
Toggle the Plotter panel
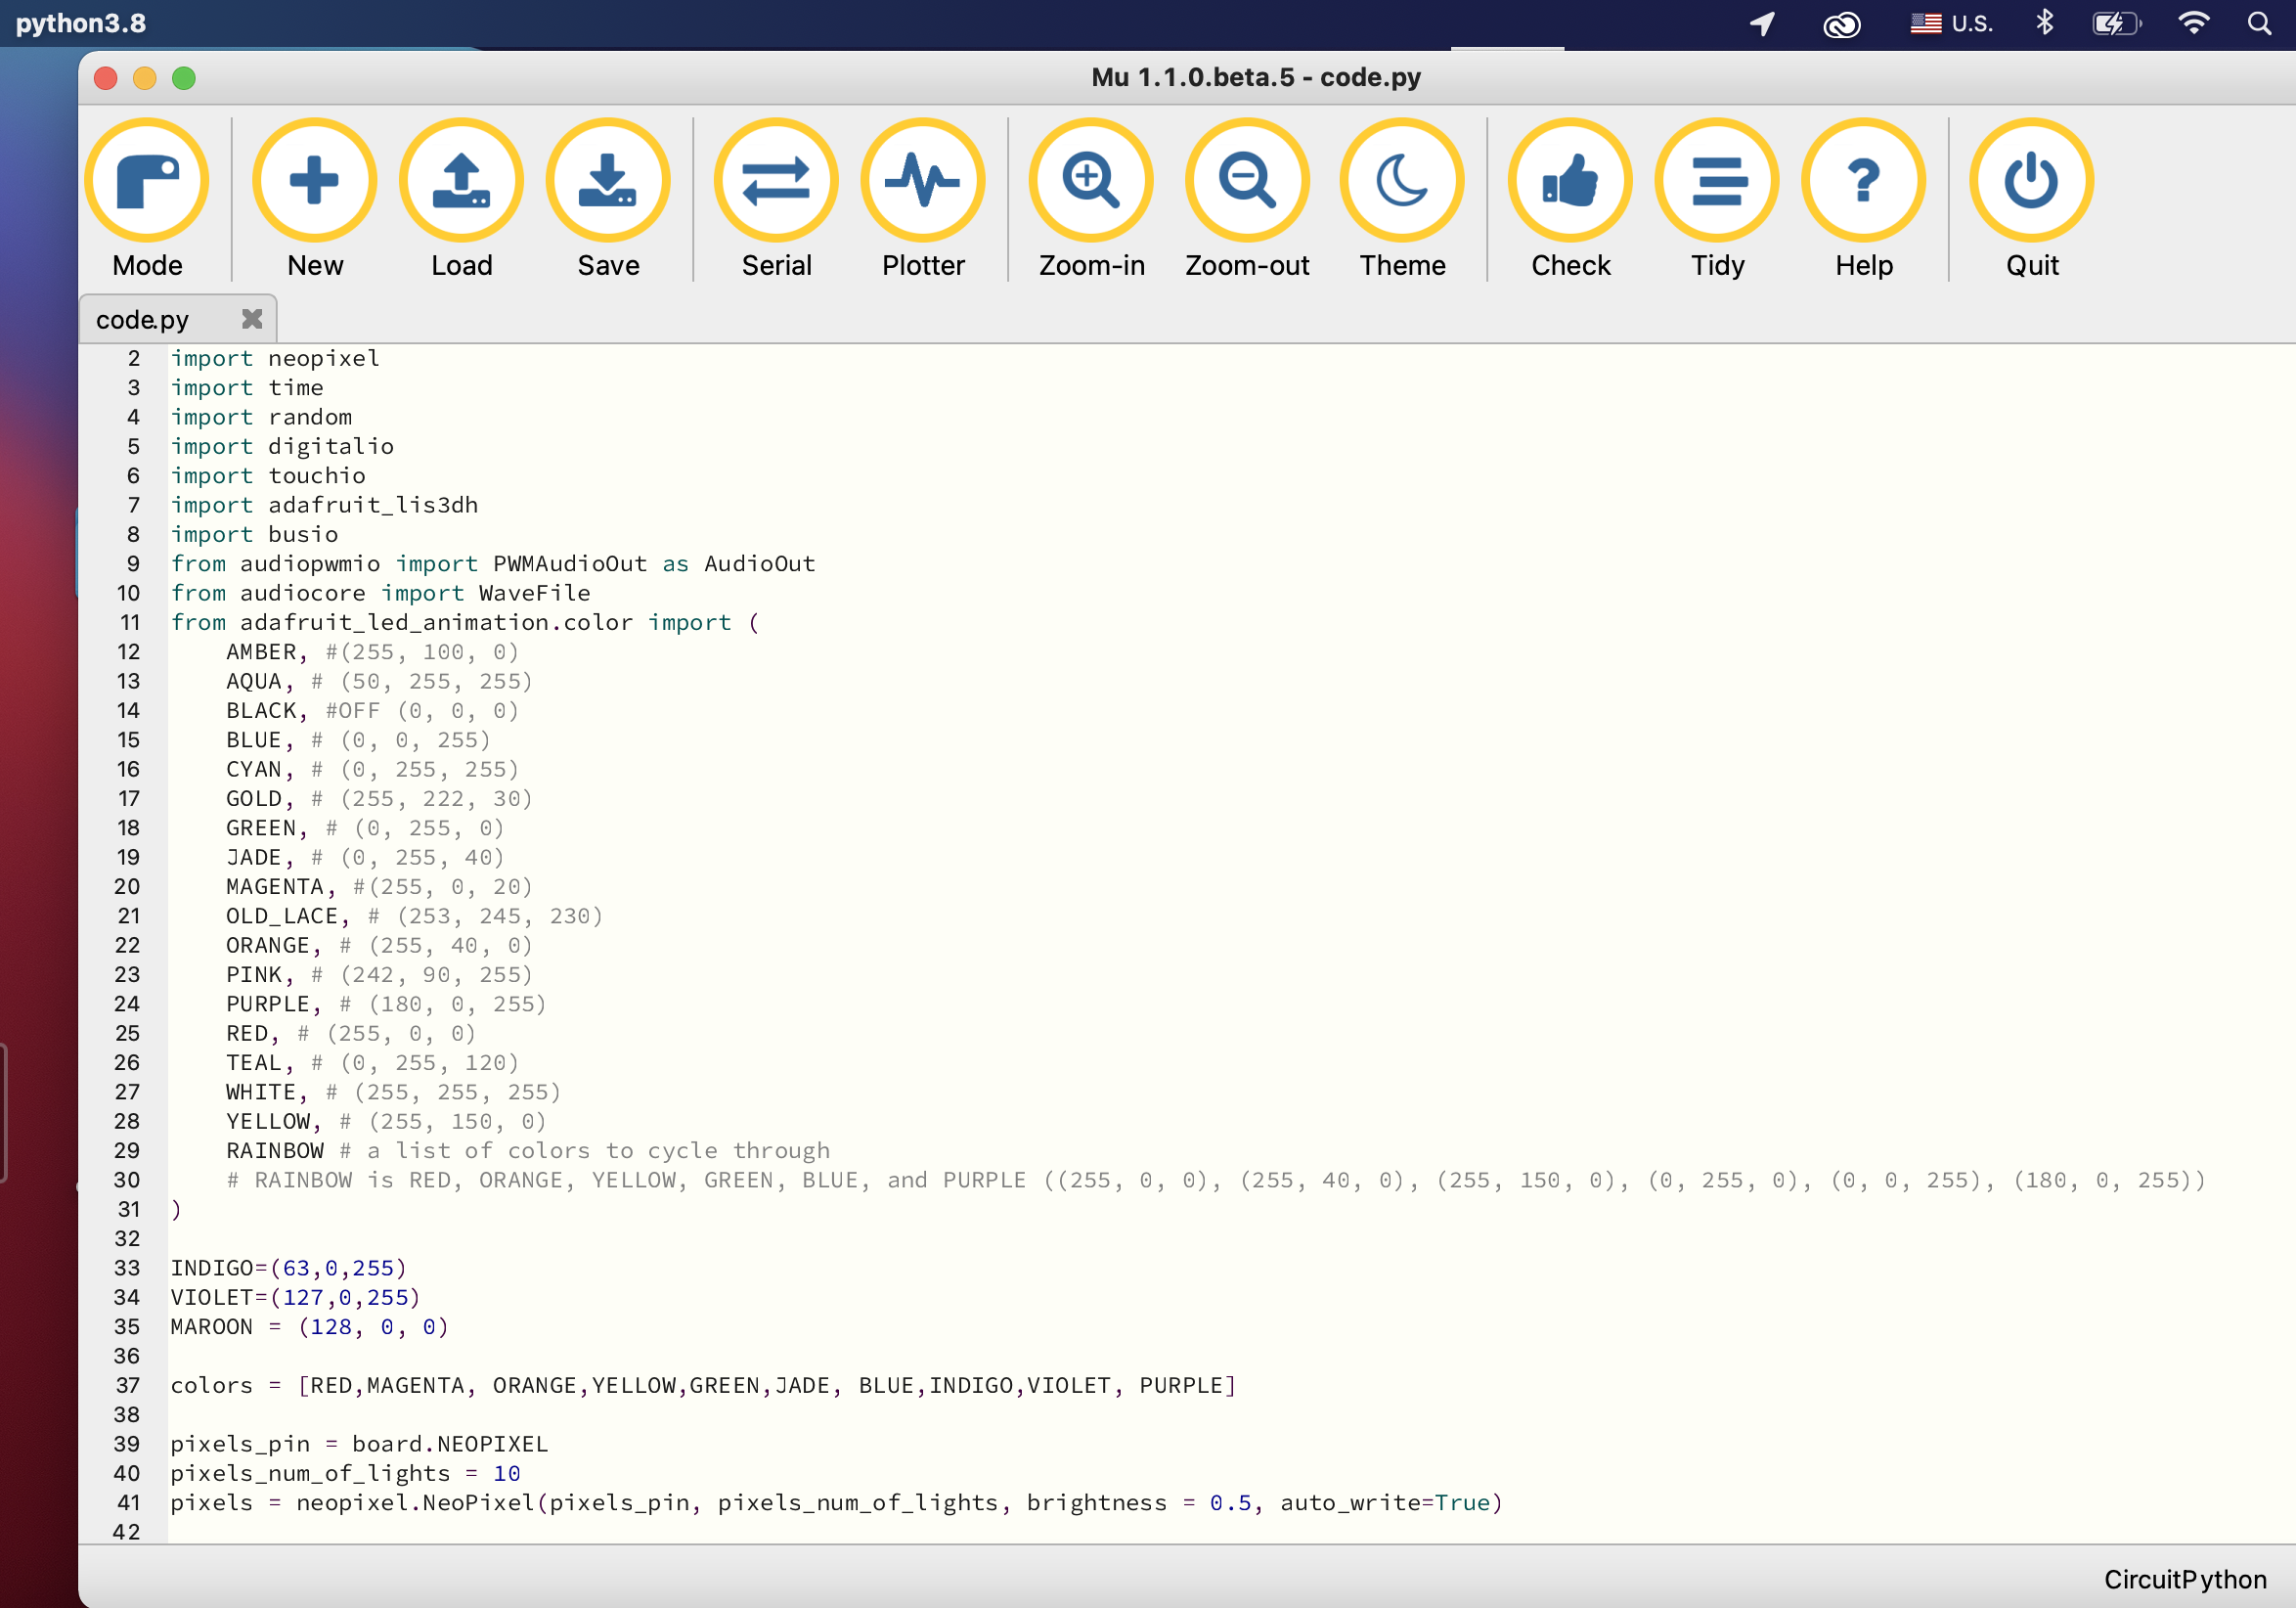pos(923,199)
